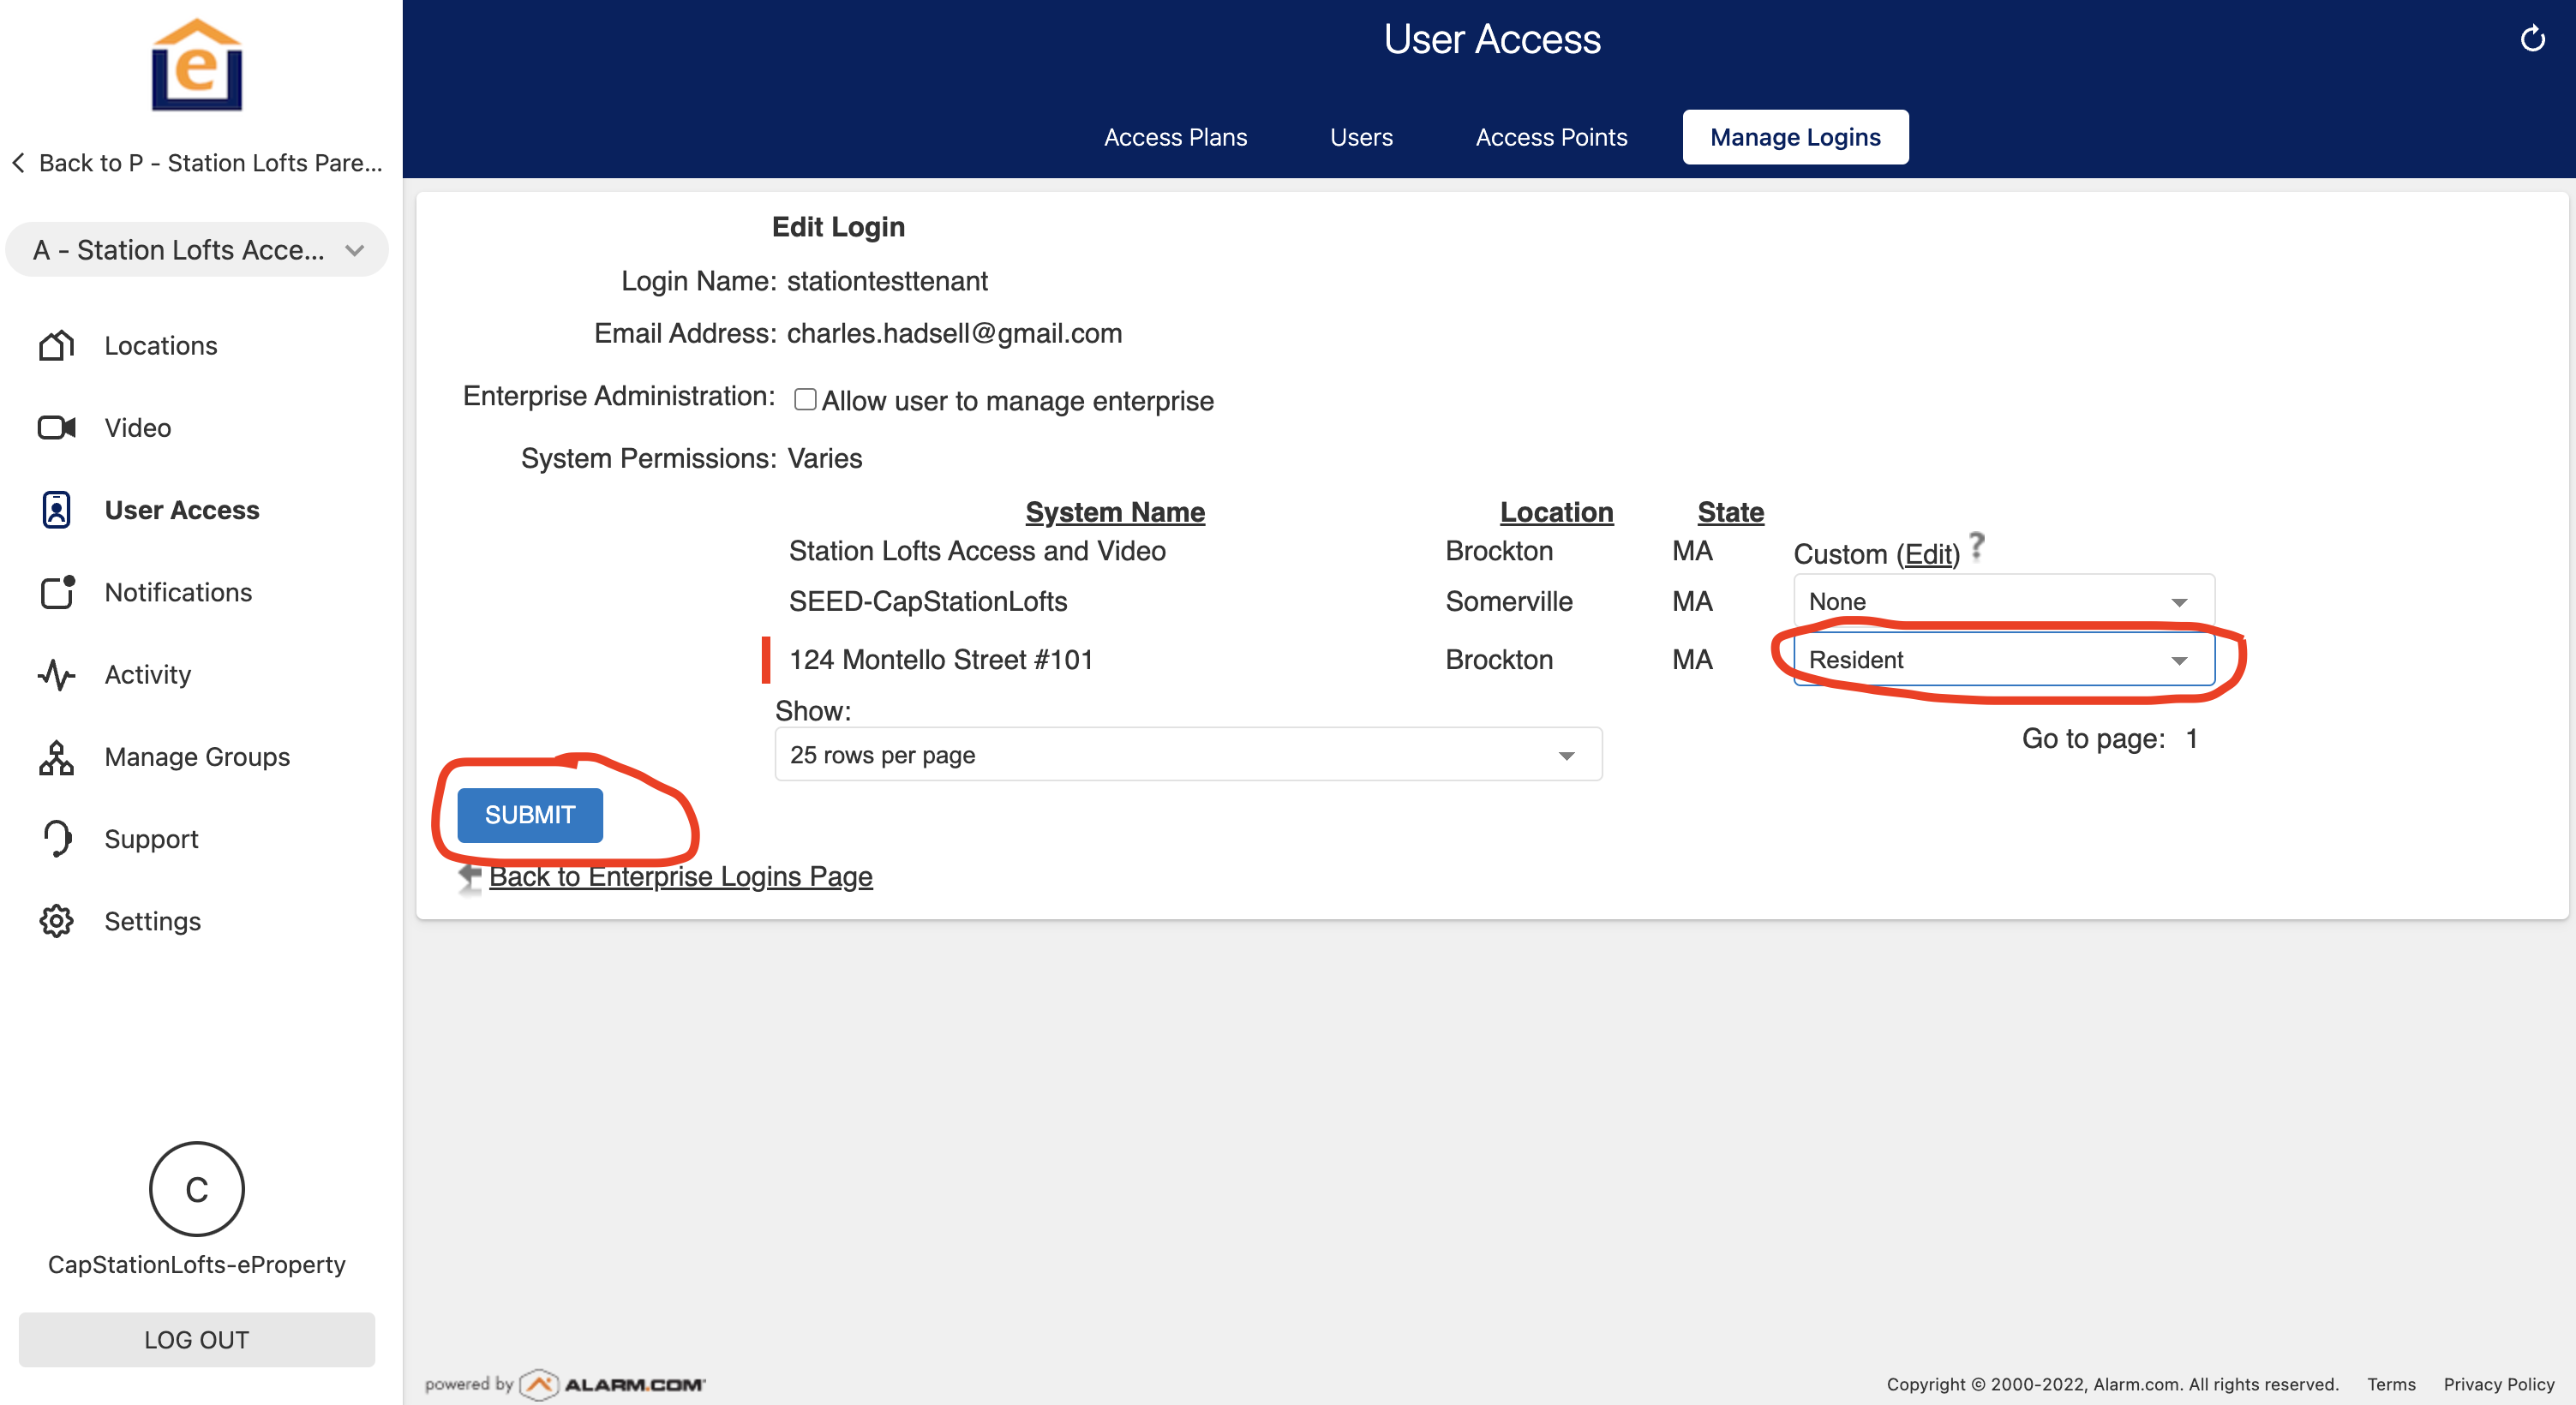Click the Station Lofts Access and Video row

[977, 550]
